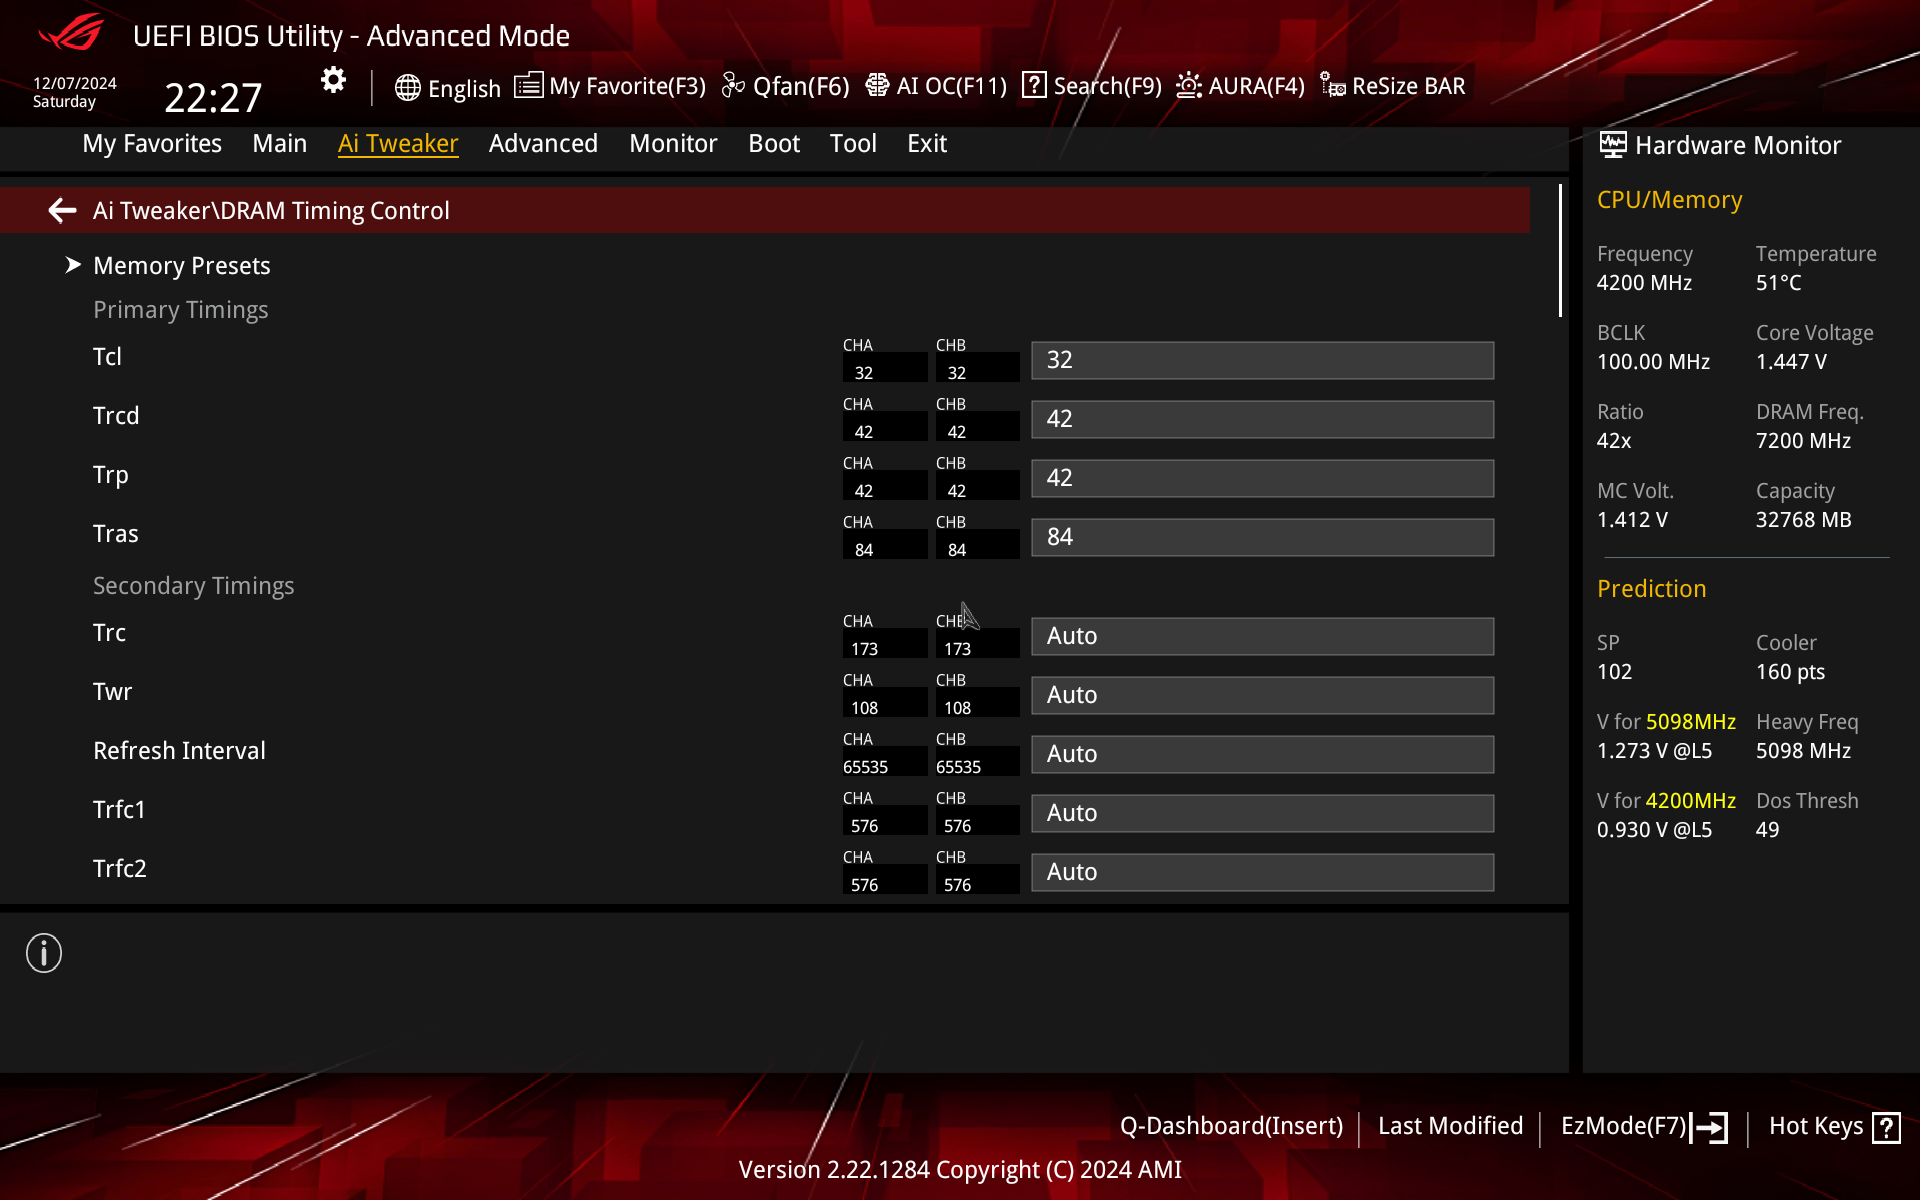The image size is (1920, 1200).
Task: Click the Trc Auto field
Action: tap(1262, 636)
